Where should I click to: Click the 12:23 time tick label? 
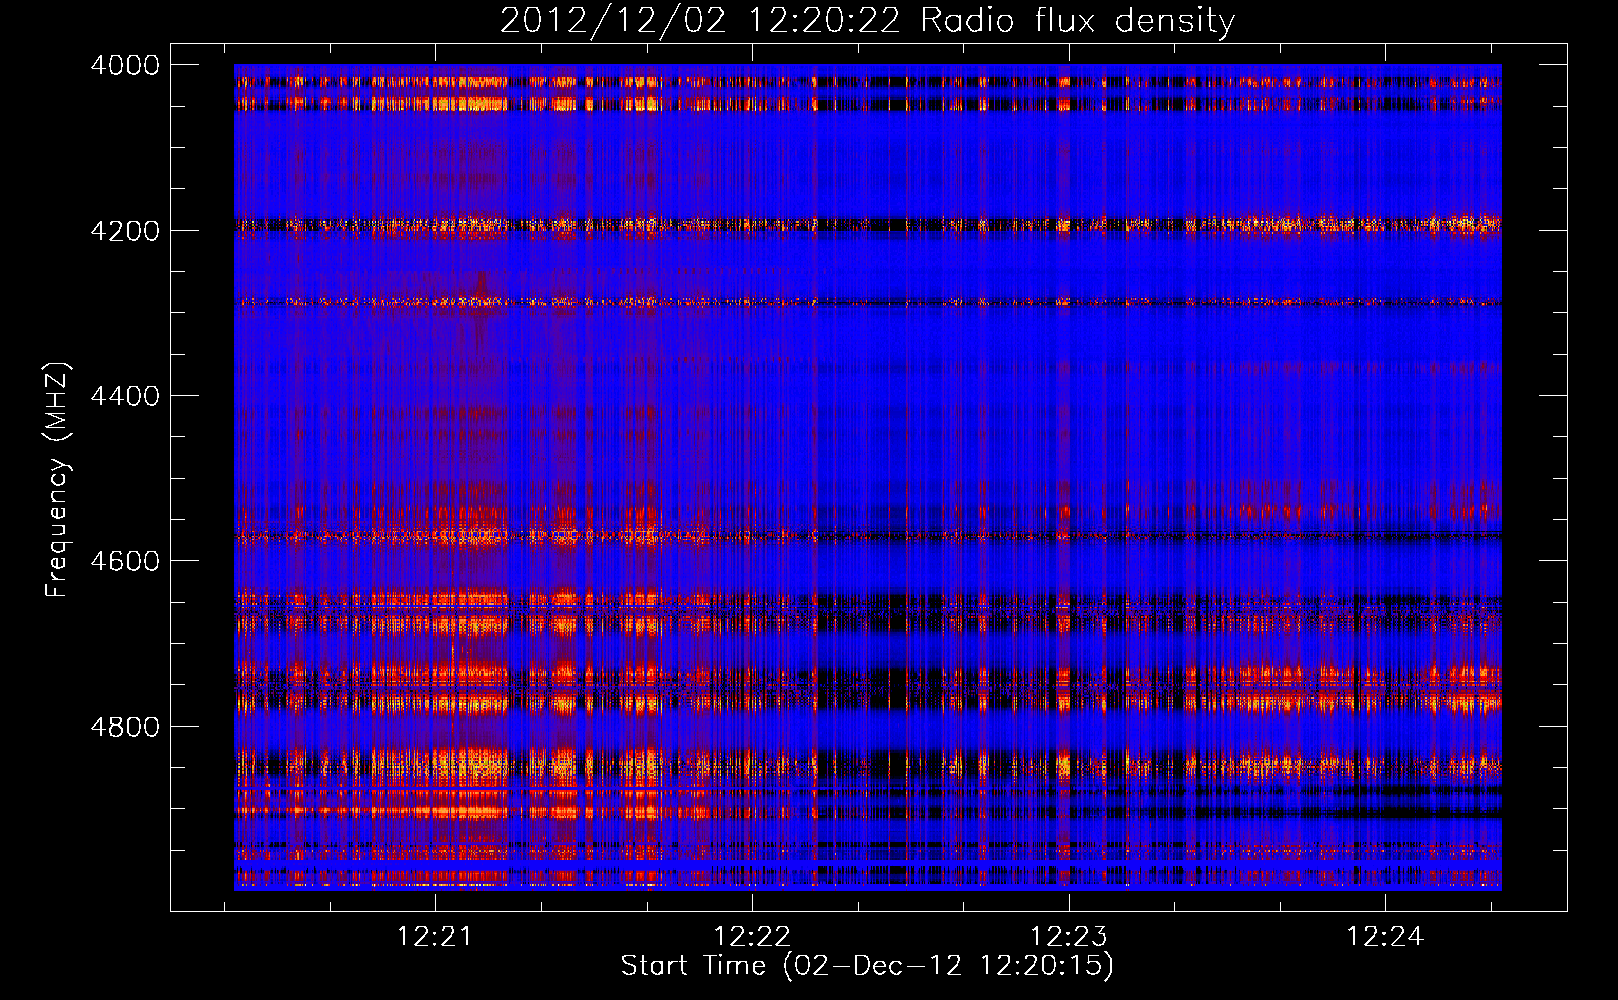(x=1068, y=937)
